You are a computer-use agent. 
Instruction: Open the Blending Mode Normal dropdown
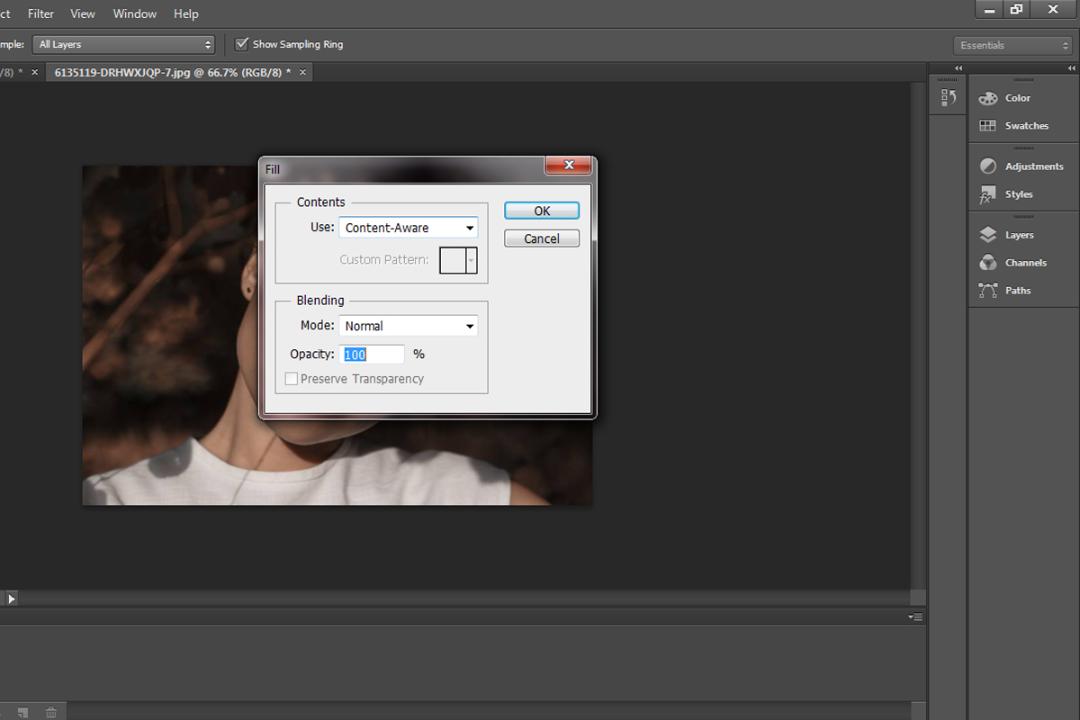pos(408,326)
